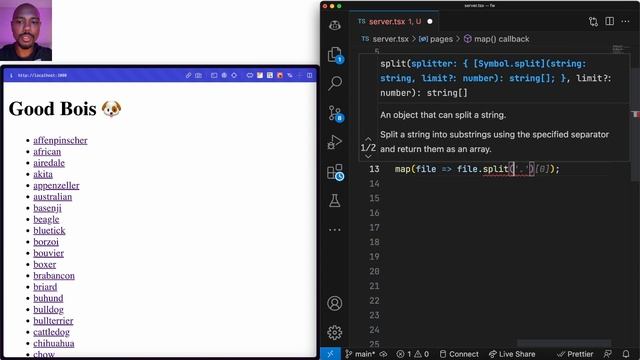The width and height of the screenshot is (640, 360).
Task: Click the horizontal scrollbar at the editor's bottom
Action: [564, 343]
